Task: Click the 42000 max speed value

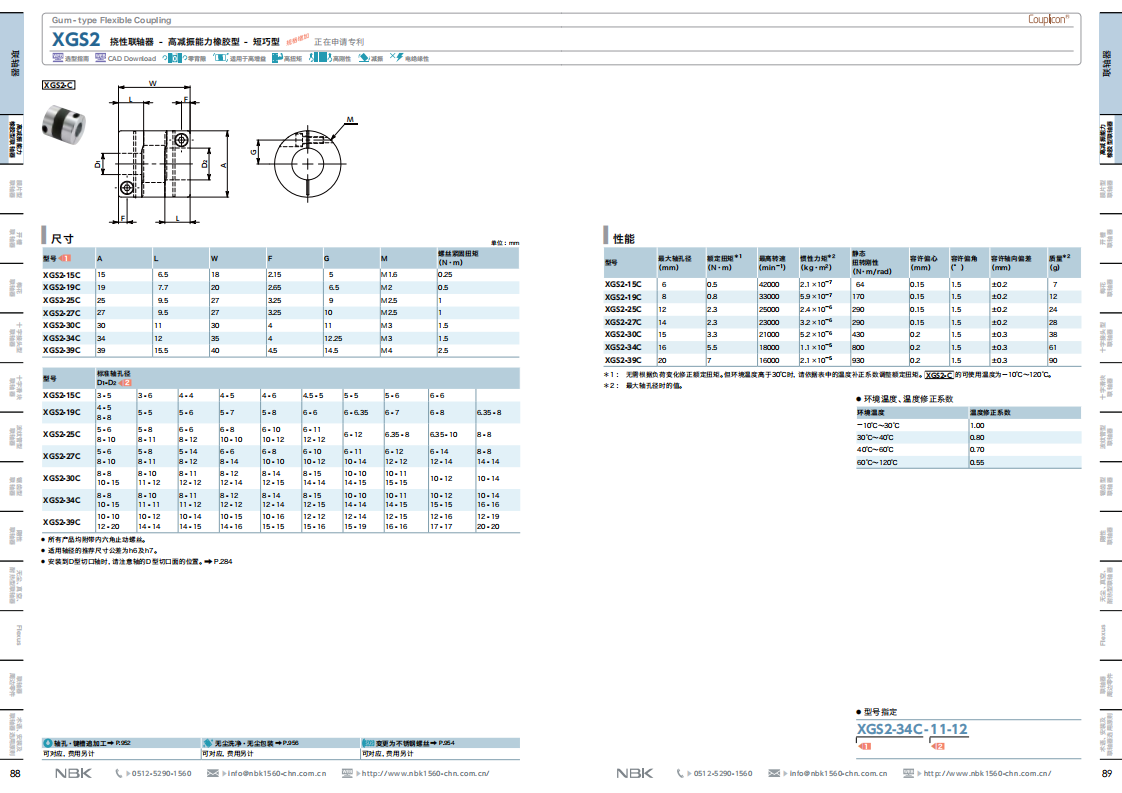Action: coord(769,284)
